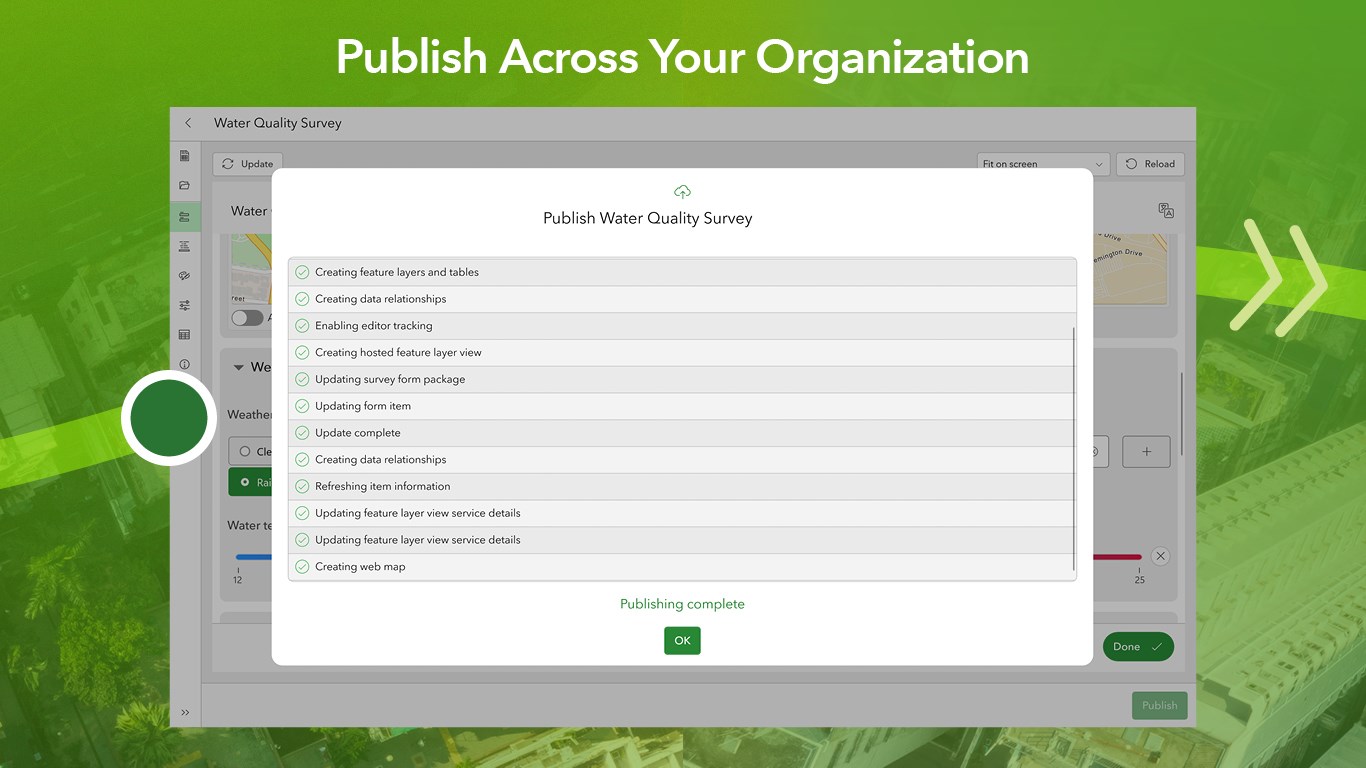
Task: Select the Refreshing item information row
Action: point(682,487)
